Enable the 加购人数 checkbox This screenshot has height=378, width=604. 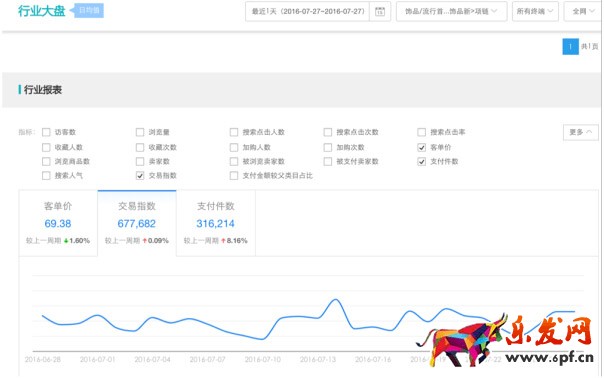(234, 147)
